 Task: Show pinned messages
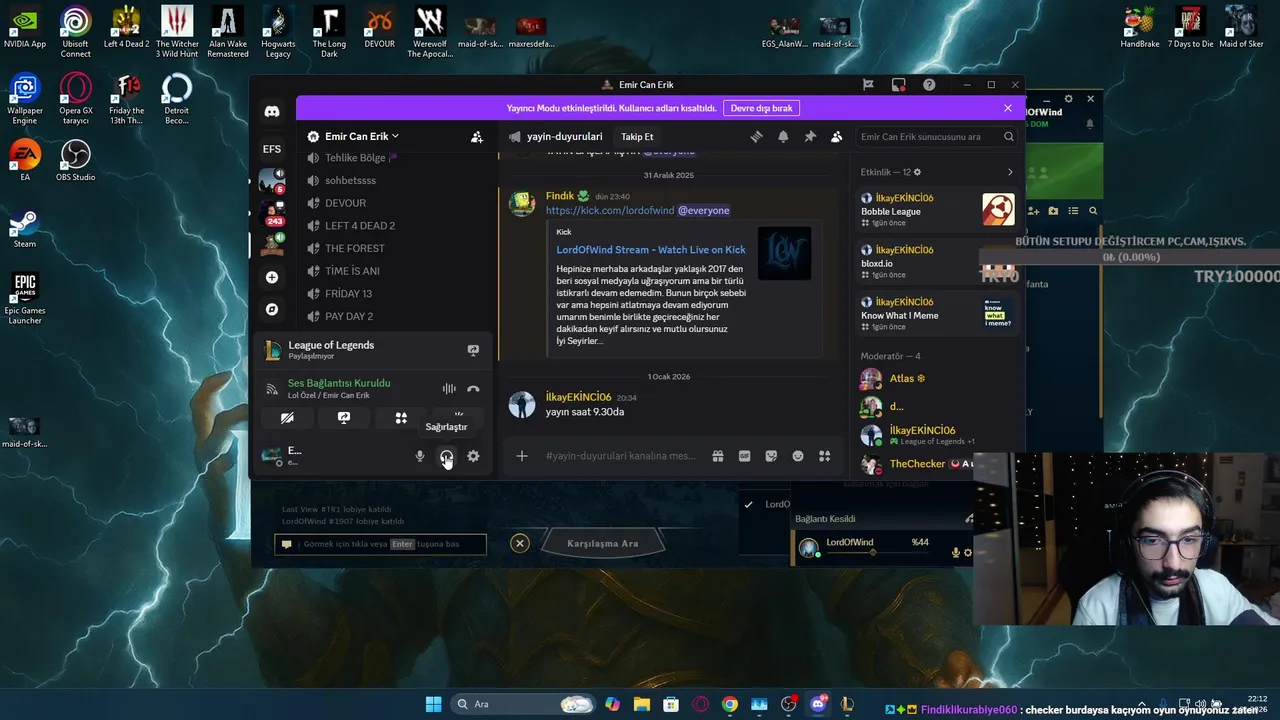[x=810, y=137]
